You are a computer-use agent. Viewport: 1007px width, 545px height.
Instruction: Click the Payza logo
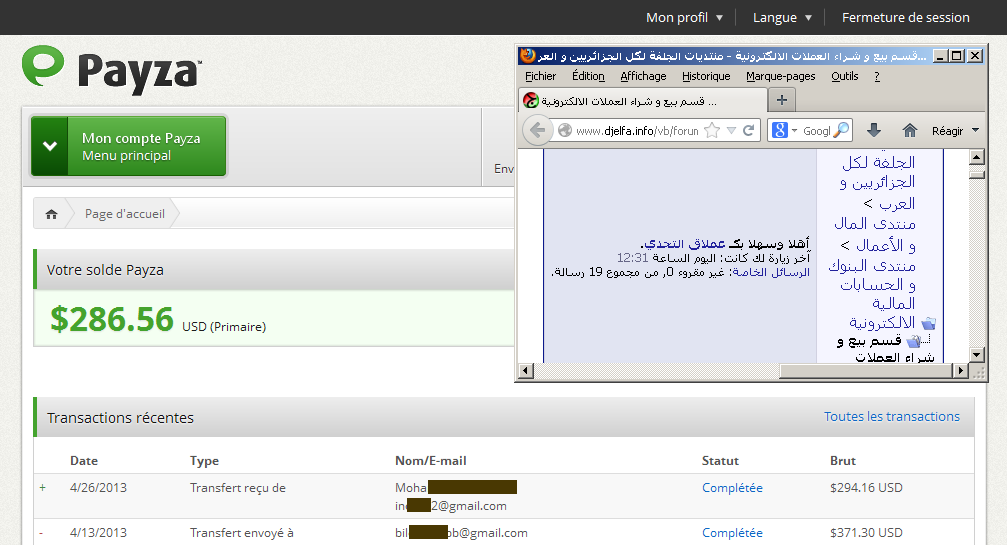[x=112, y=70]
